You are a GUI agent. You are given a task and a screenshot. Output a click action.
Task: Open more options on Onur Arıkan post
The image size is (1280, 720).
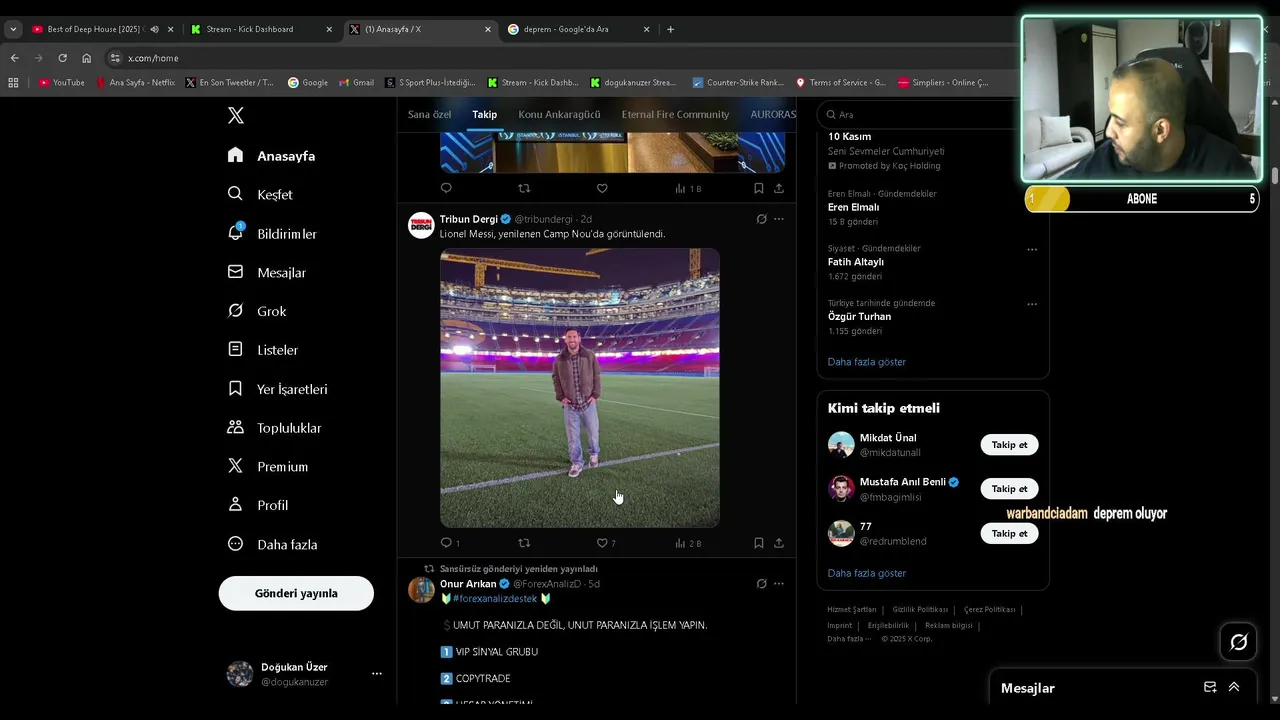coord(779,584)
